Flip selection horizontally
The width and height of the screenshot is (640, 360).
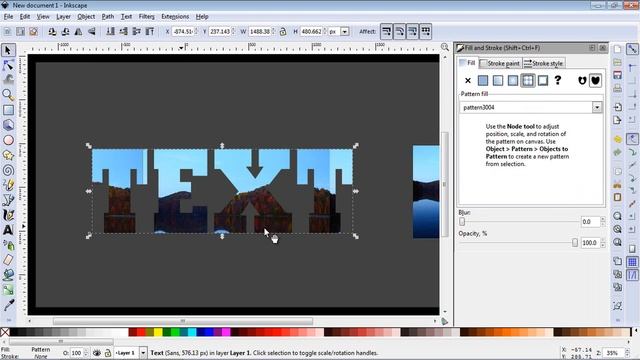click(78, 31)
